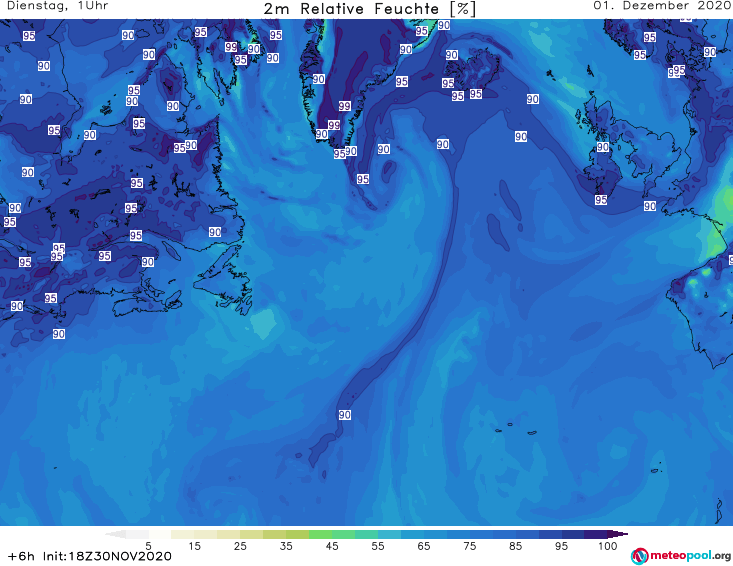Click the '90' label on the Atlantic moisture band
Viewport: 733px width, 566px height.
(x=345, y=415)
